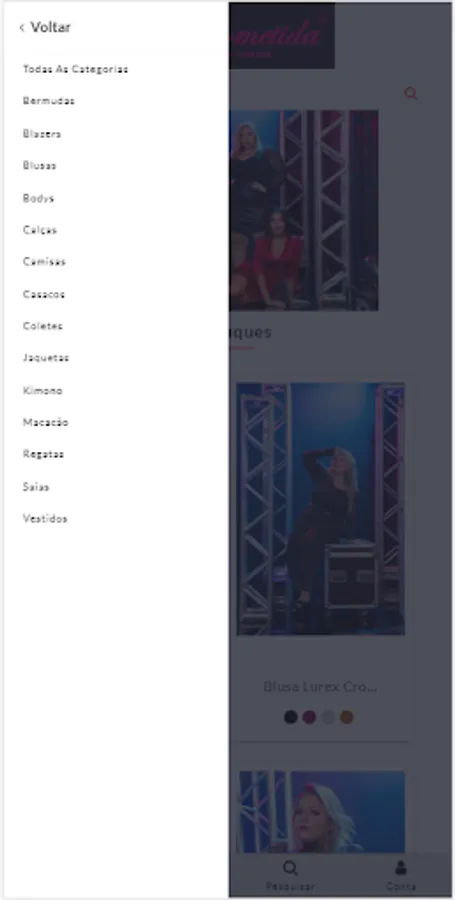The height and width of the screenshot is (900, 455).
Task: Open Pesquisar magnifier in bottom bar
Action: [290, 868]
